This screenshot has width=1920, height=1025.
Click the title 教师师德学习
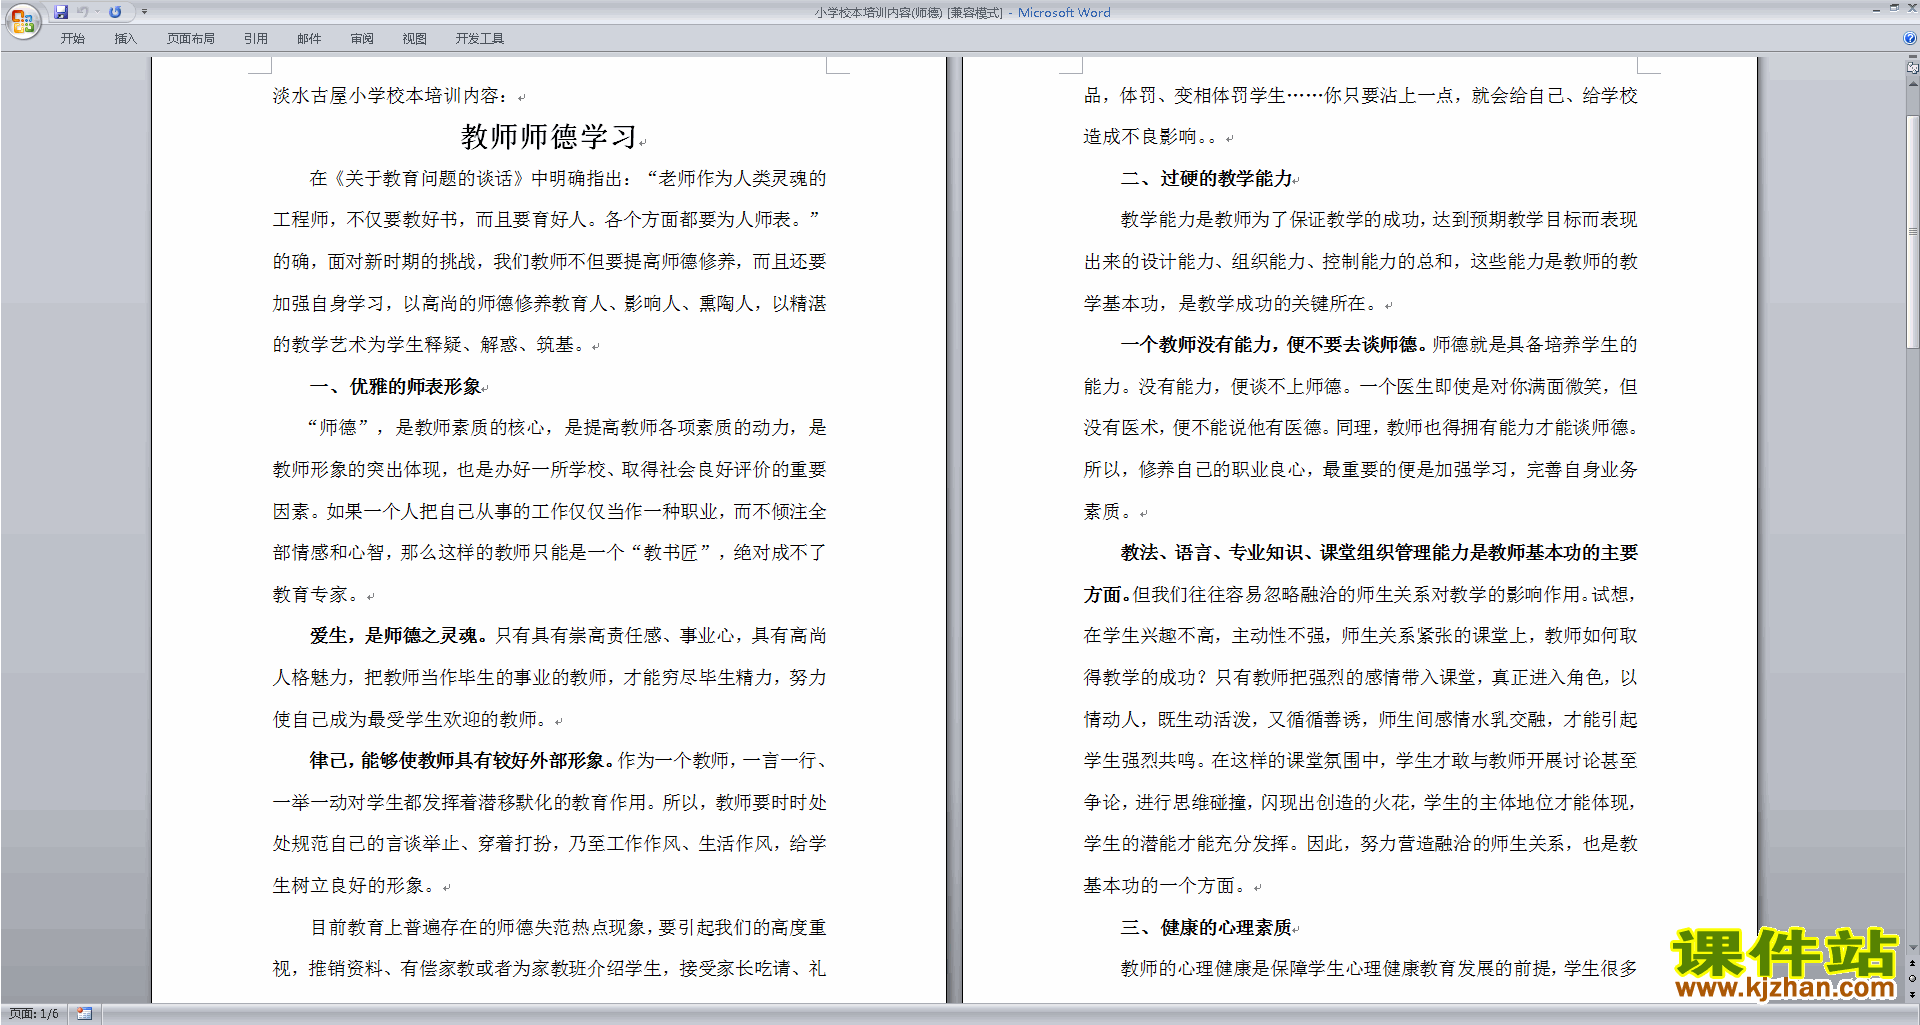[548, 136]
